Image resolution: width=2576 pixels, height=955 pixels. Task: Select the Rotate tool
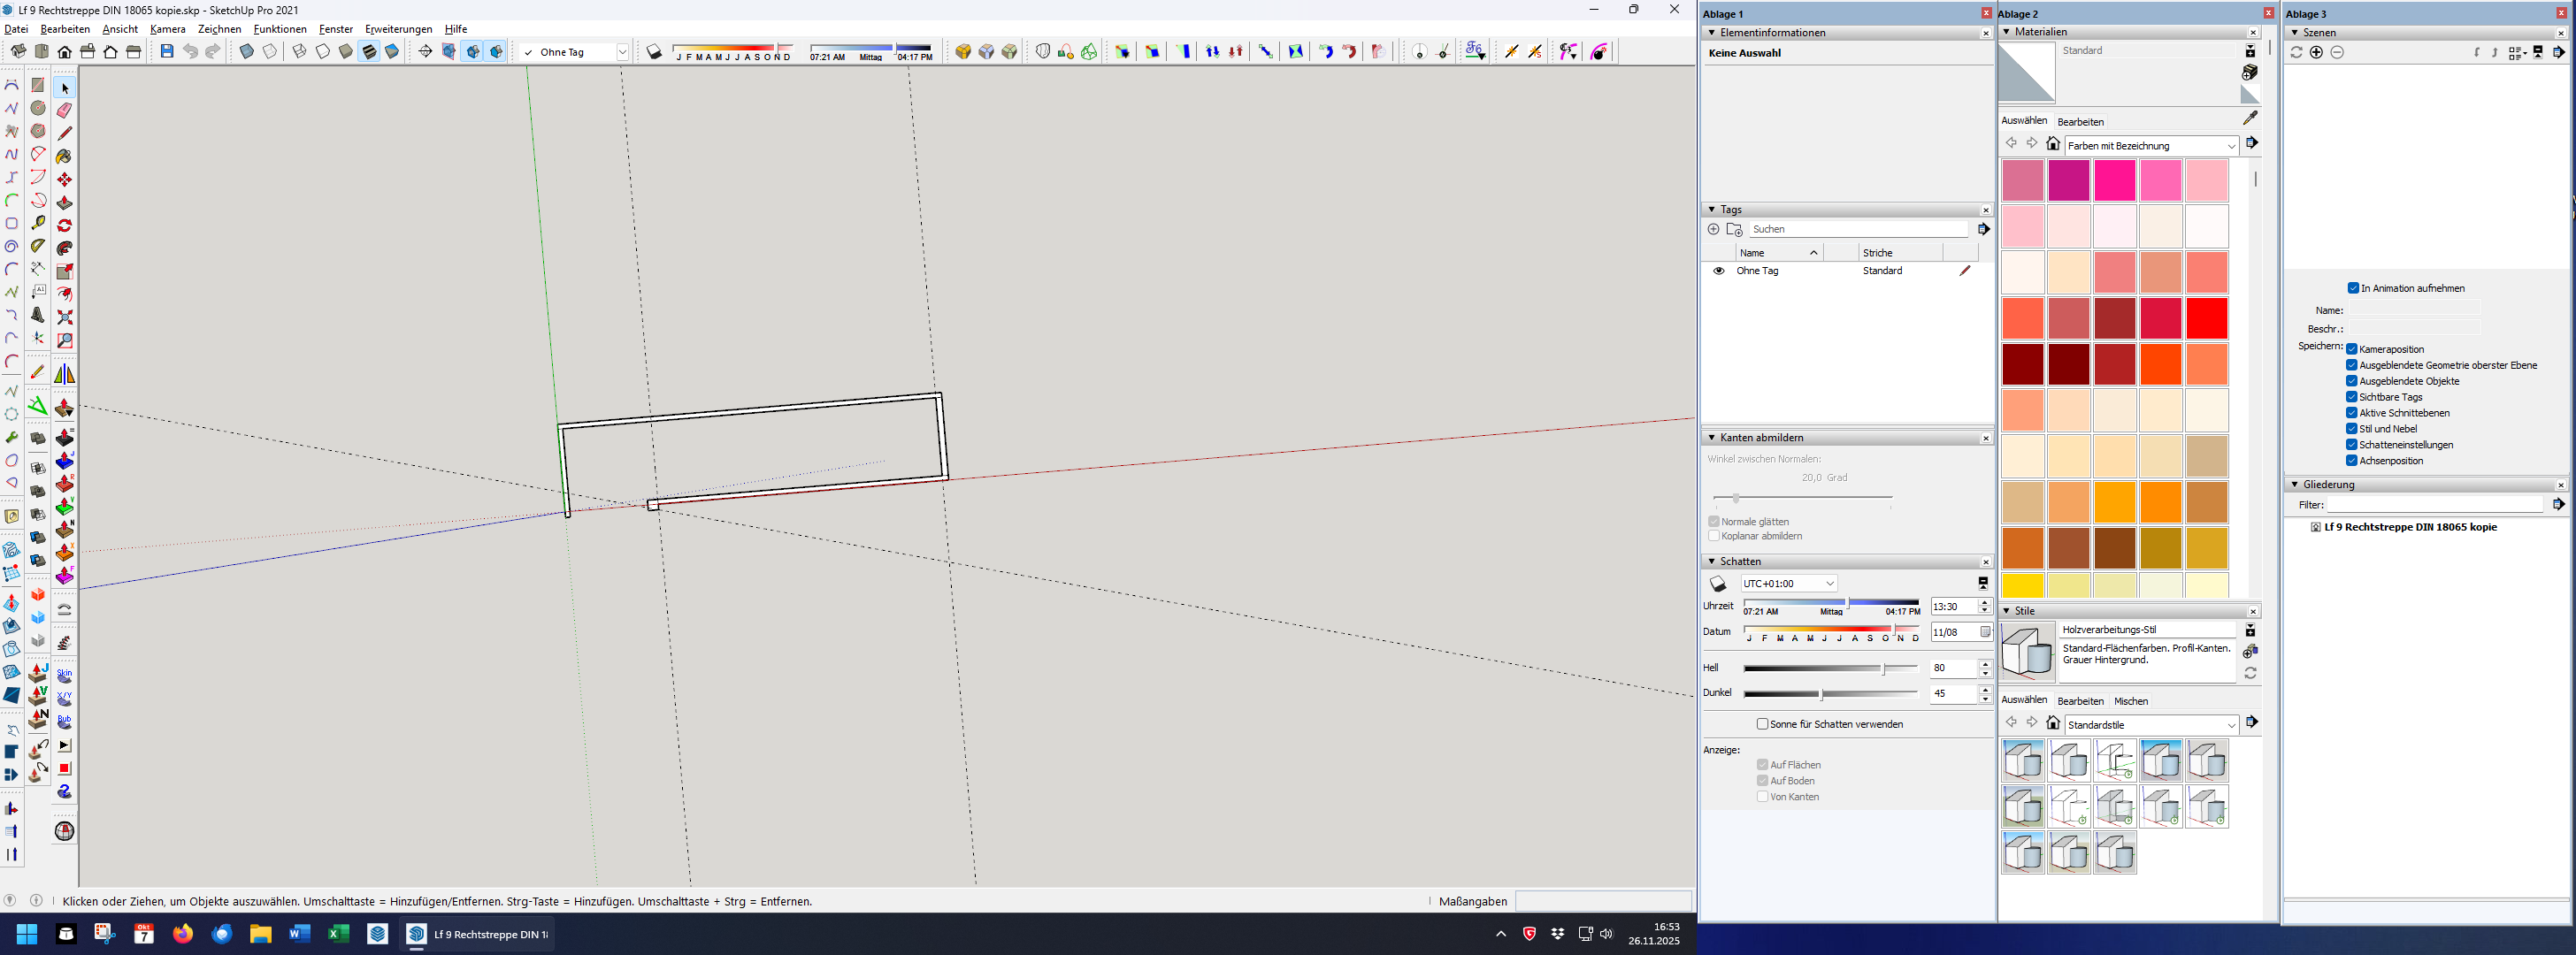[64, 225]
